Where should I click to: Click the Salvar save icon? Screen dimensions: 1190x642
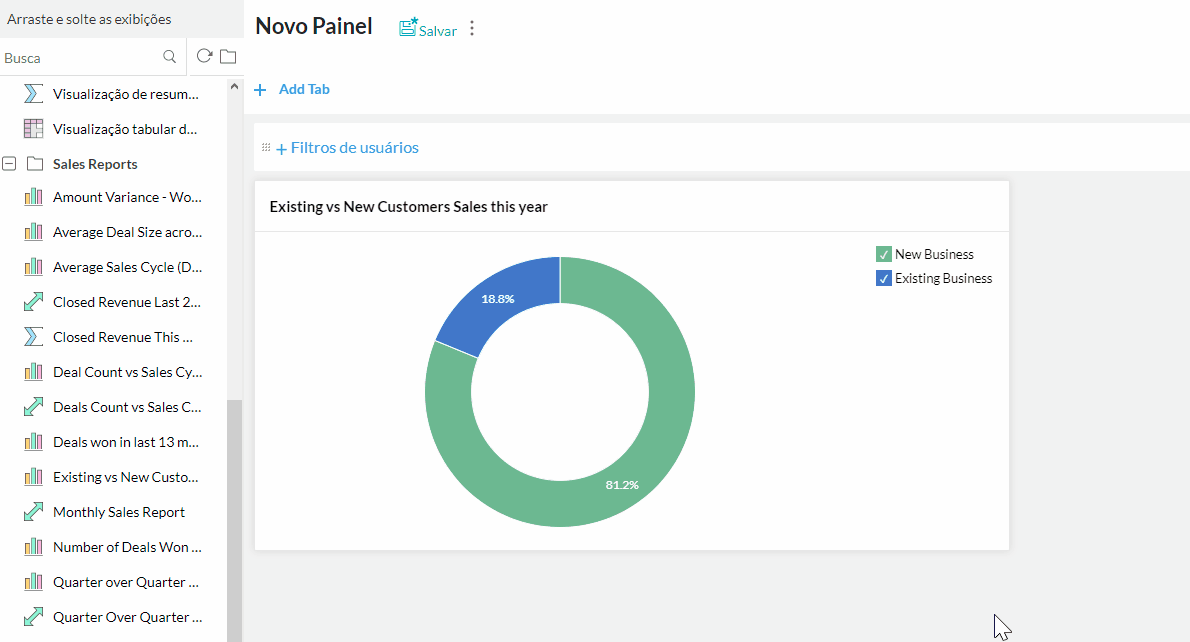click(x=408, y=28)
